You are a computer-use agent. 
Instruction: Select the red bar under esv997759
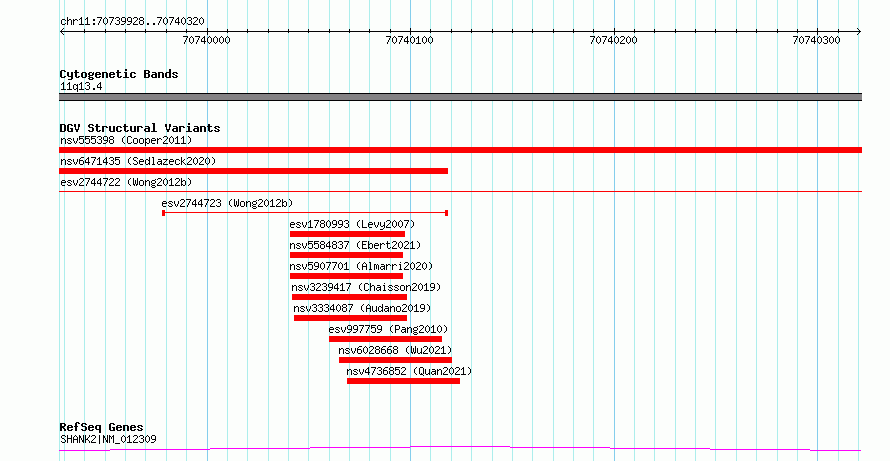[x=385, y=339]
